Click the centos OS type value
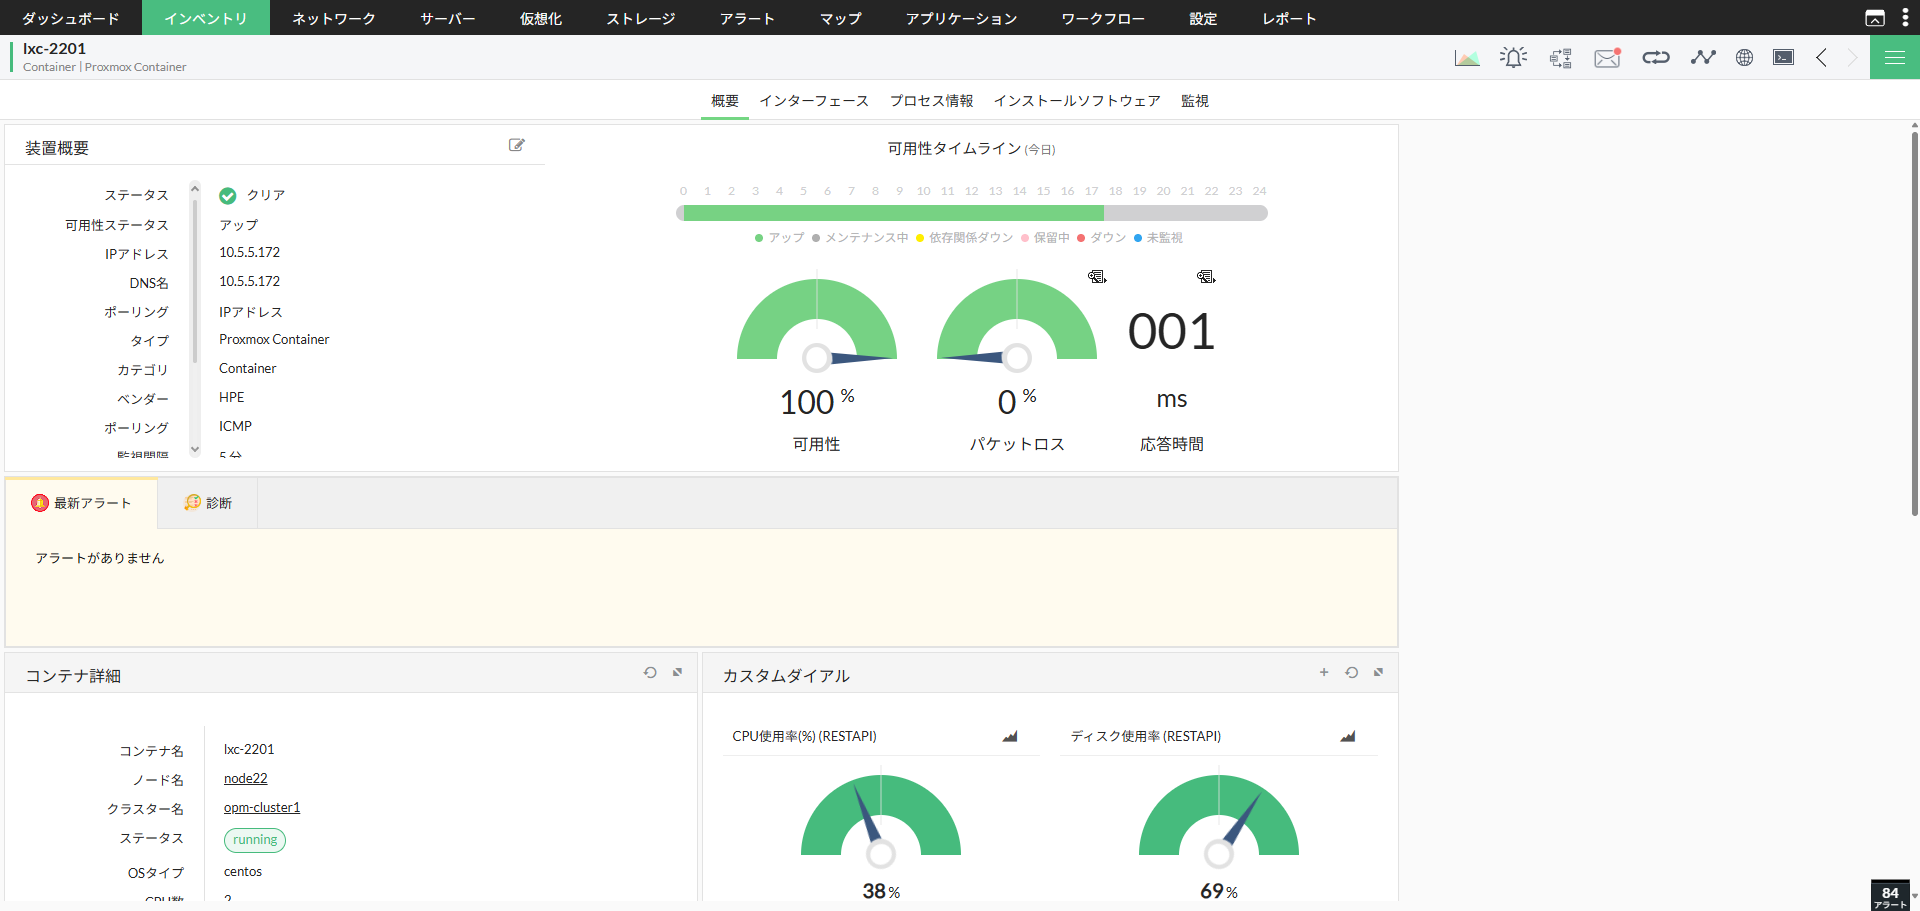The height and width of the screenshot is (911, 1920). [243, 872]
